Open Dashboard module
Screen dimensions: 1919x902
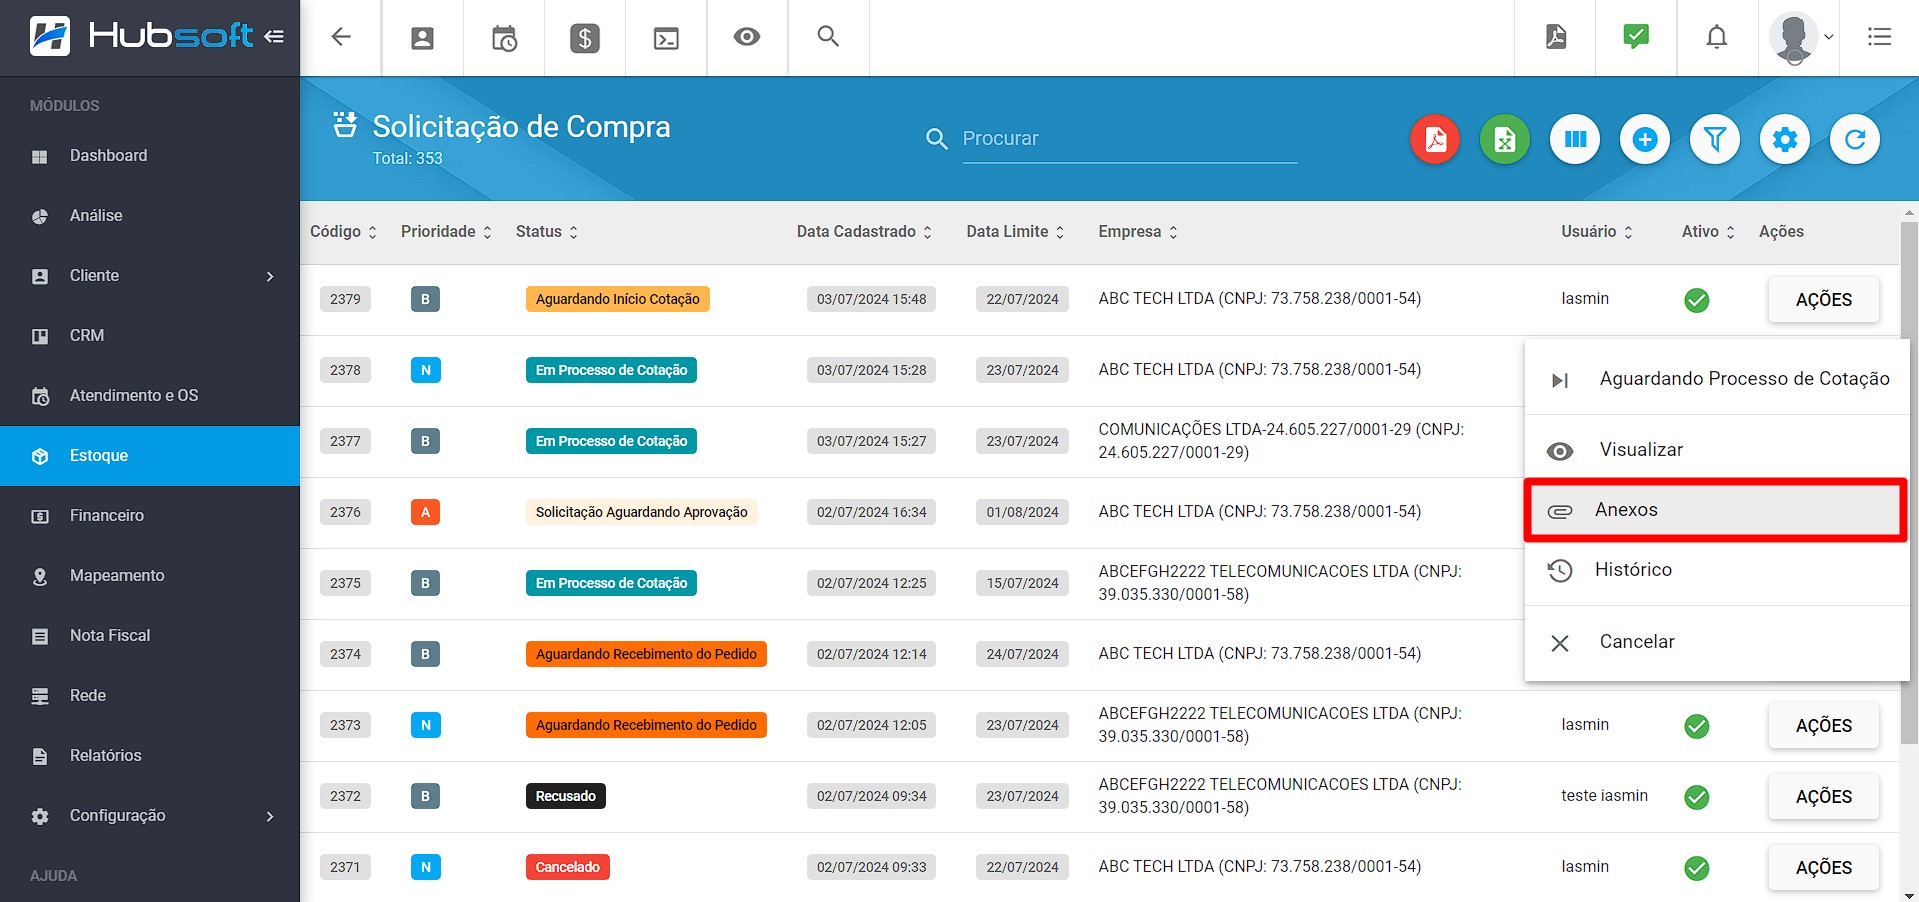click(150, 156)
